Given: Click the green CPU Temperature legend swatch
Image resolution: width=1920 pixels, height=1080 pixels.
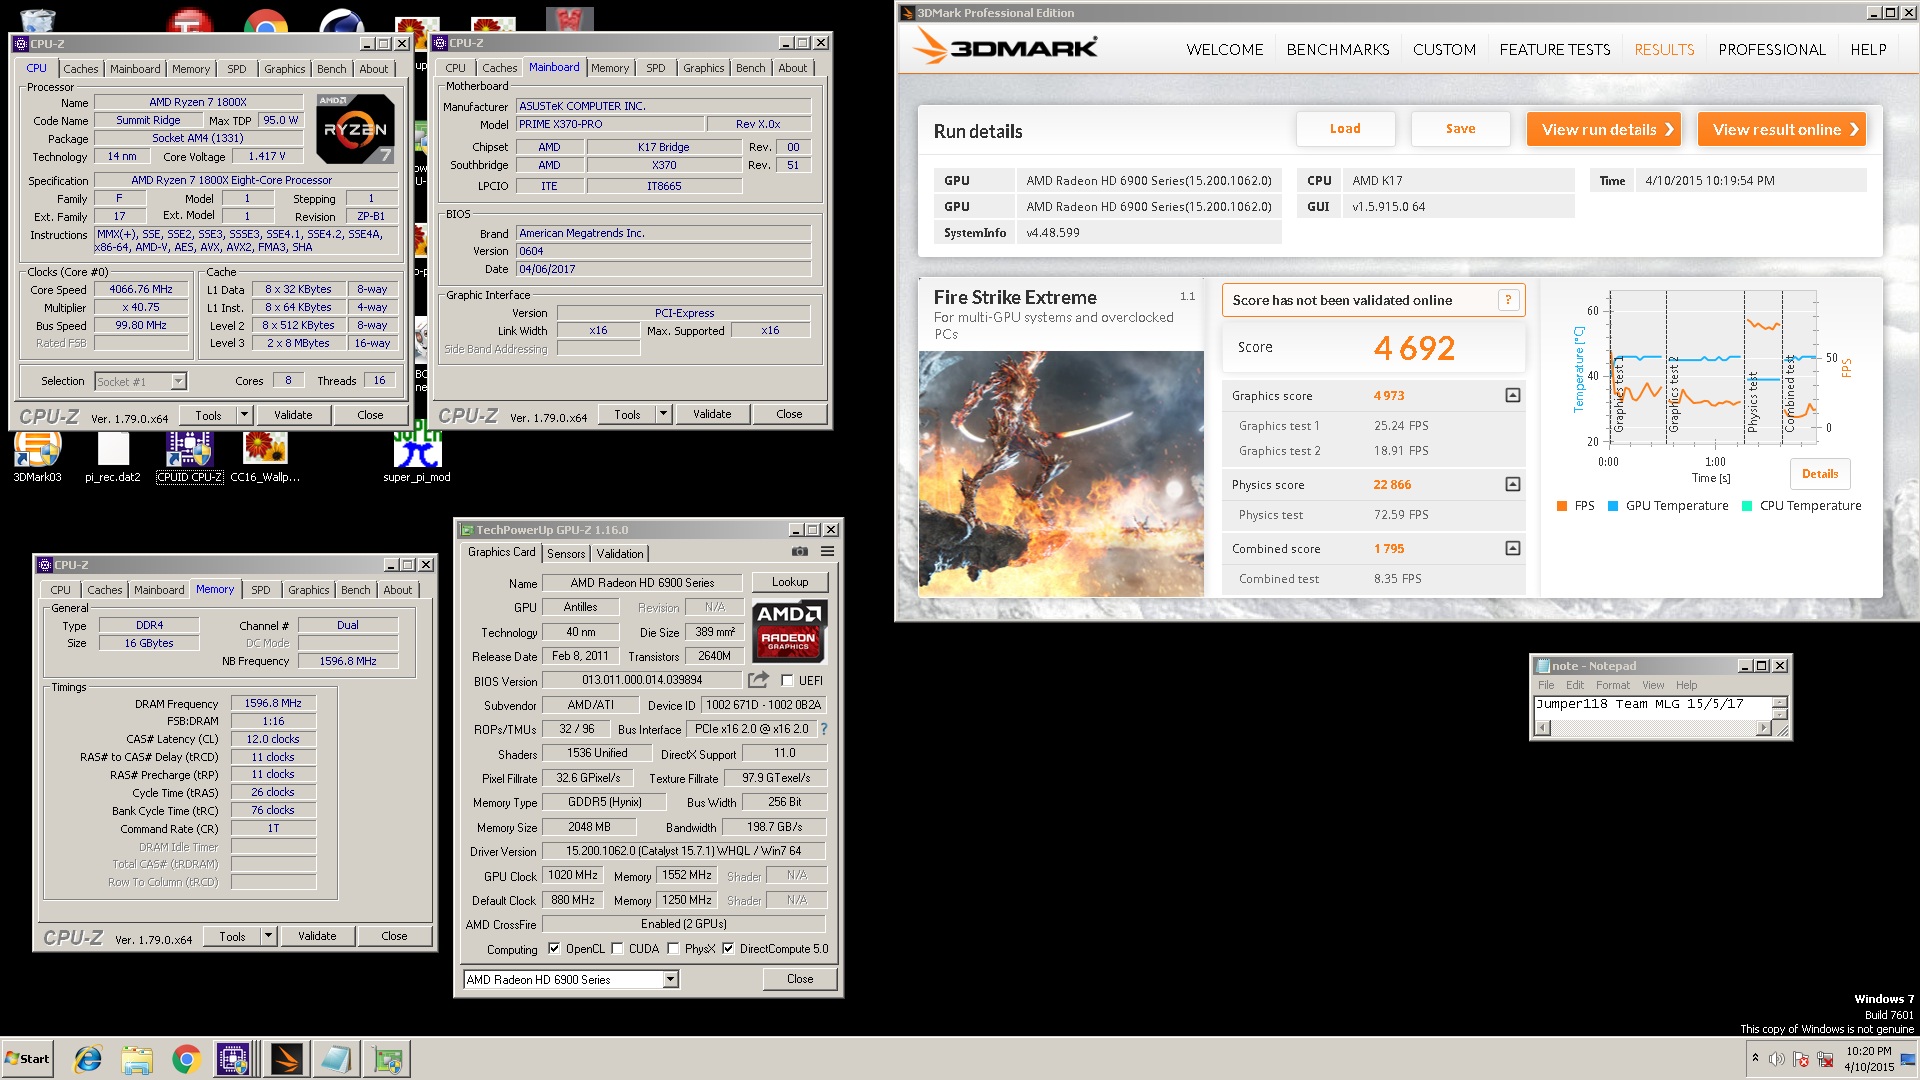Looking at the screenshot, I should (1746, 506).
